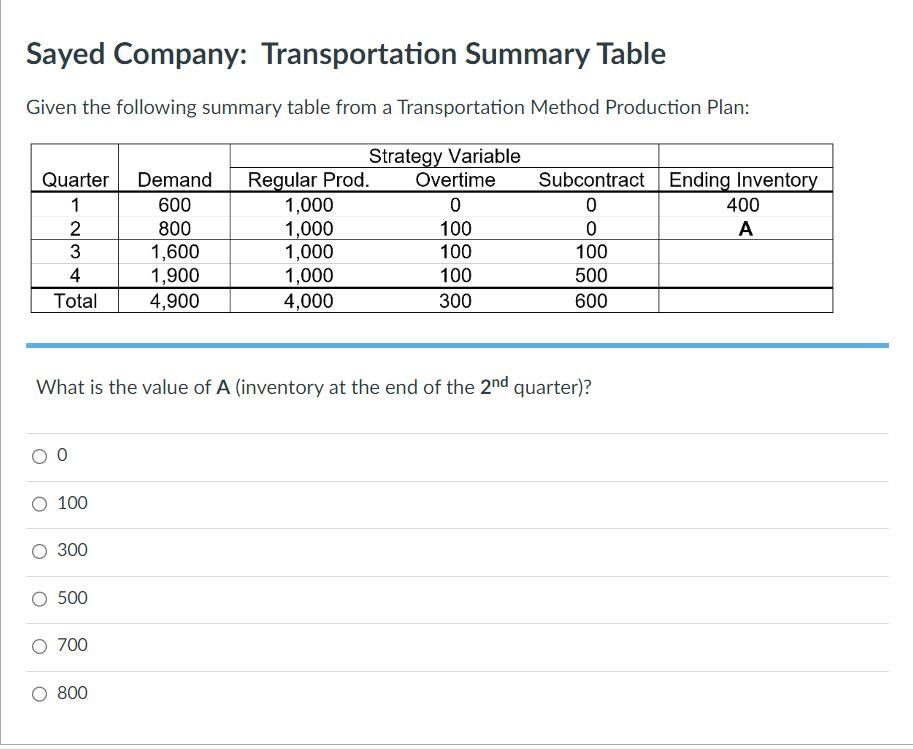
Task: Select the radio button for answer 0
Action: pos(38,456)
